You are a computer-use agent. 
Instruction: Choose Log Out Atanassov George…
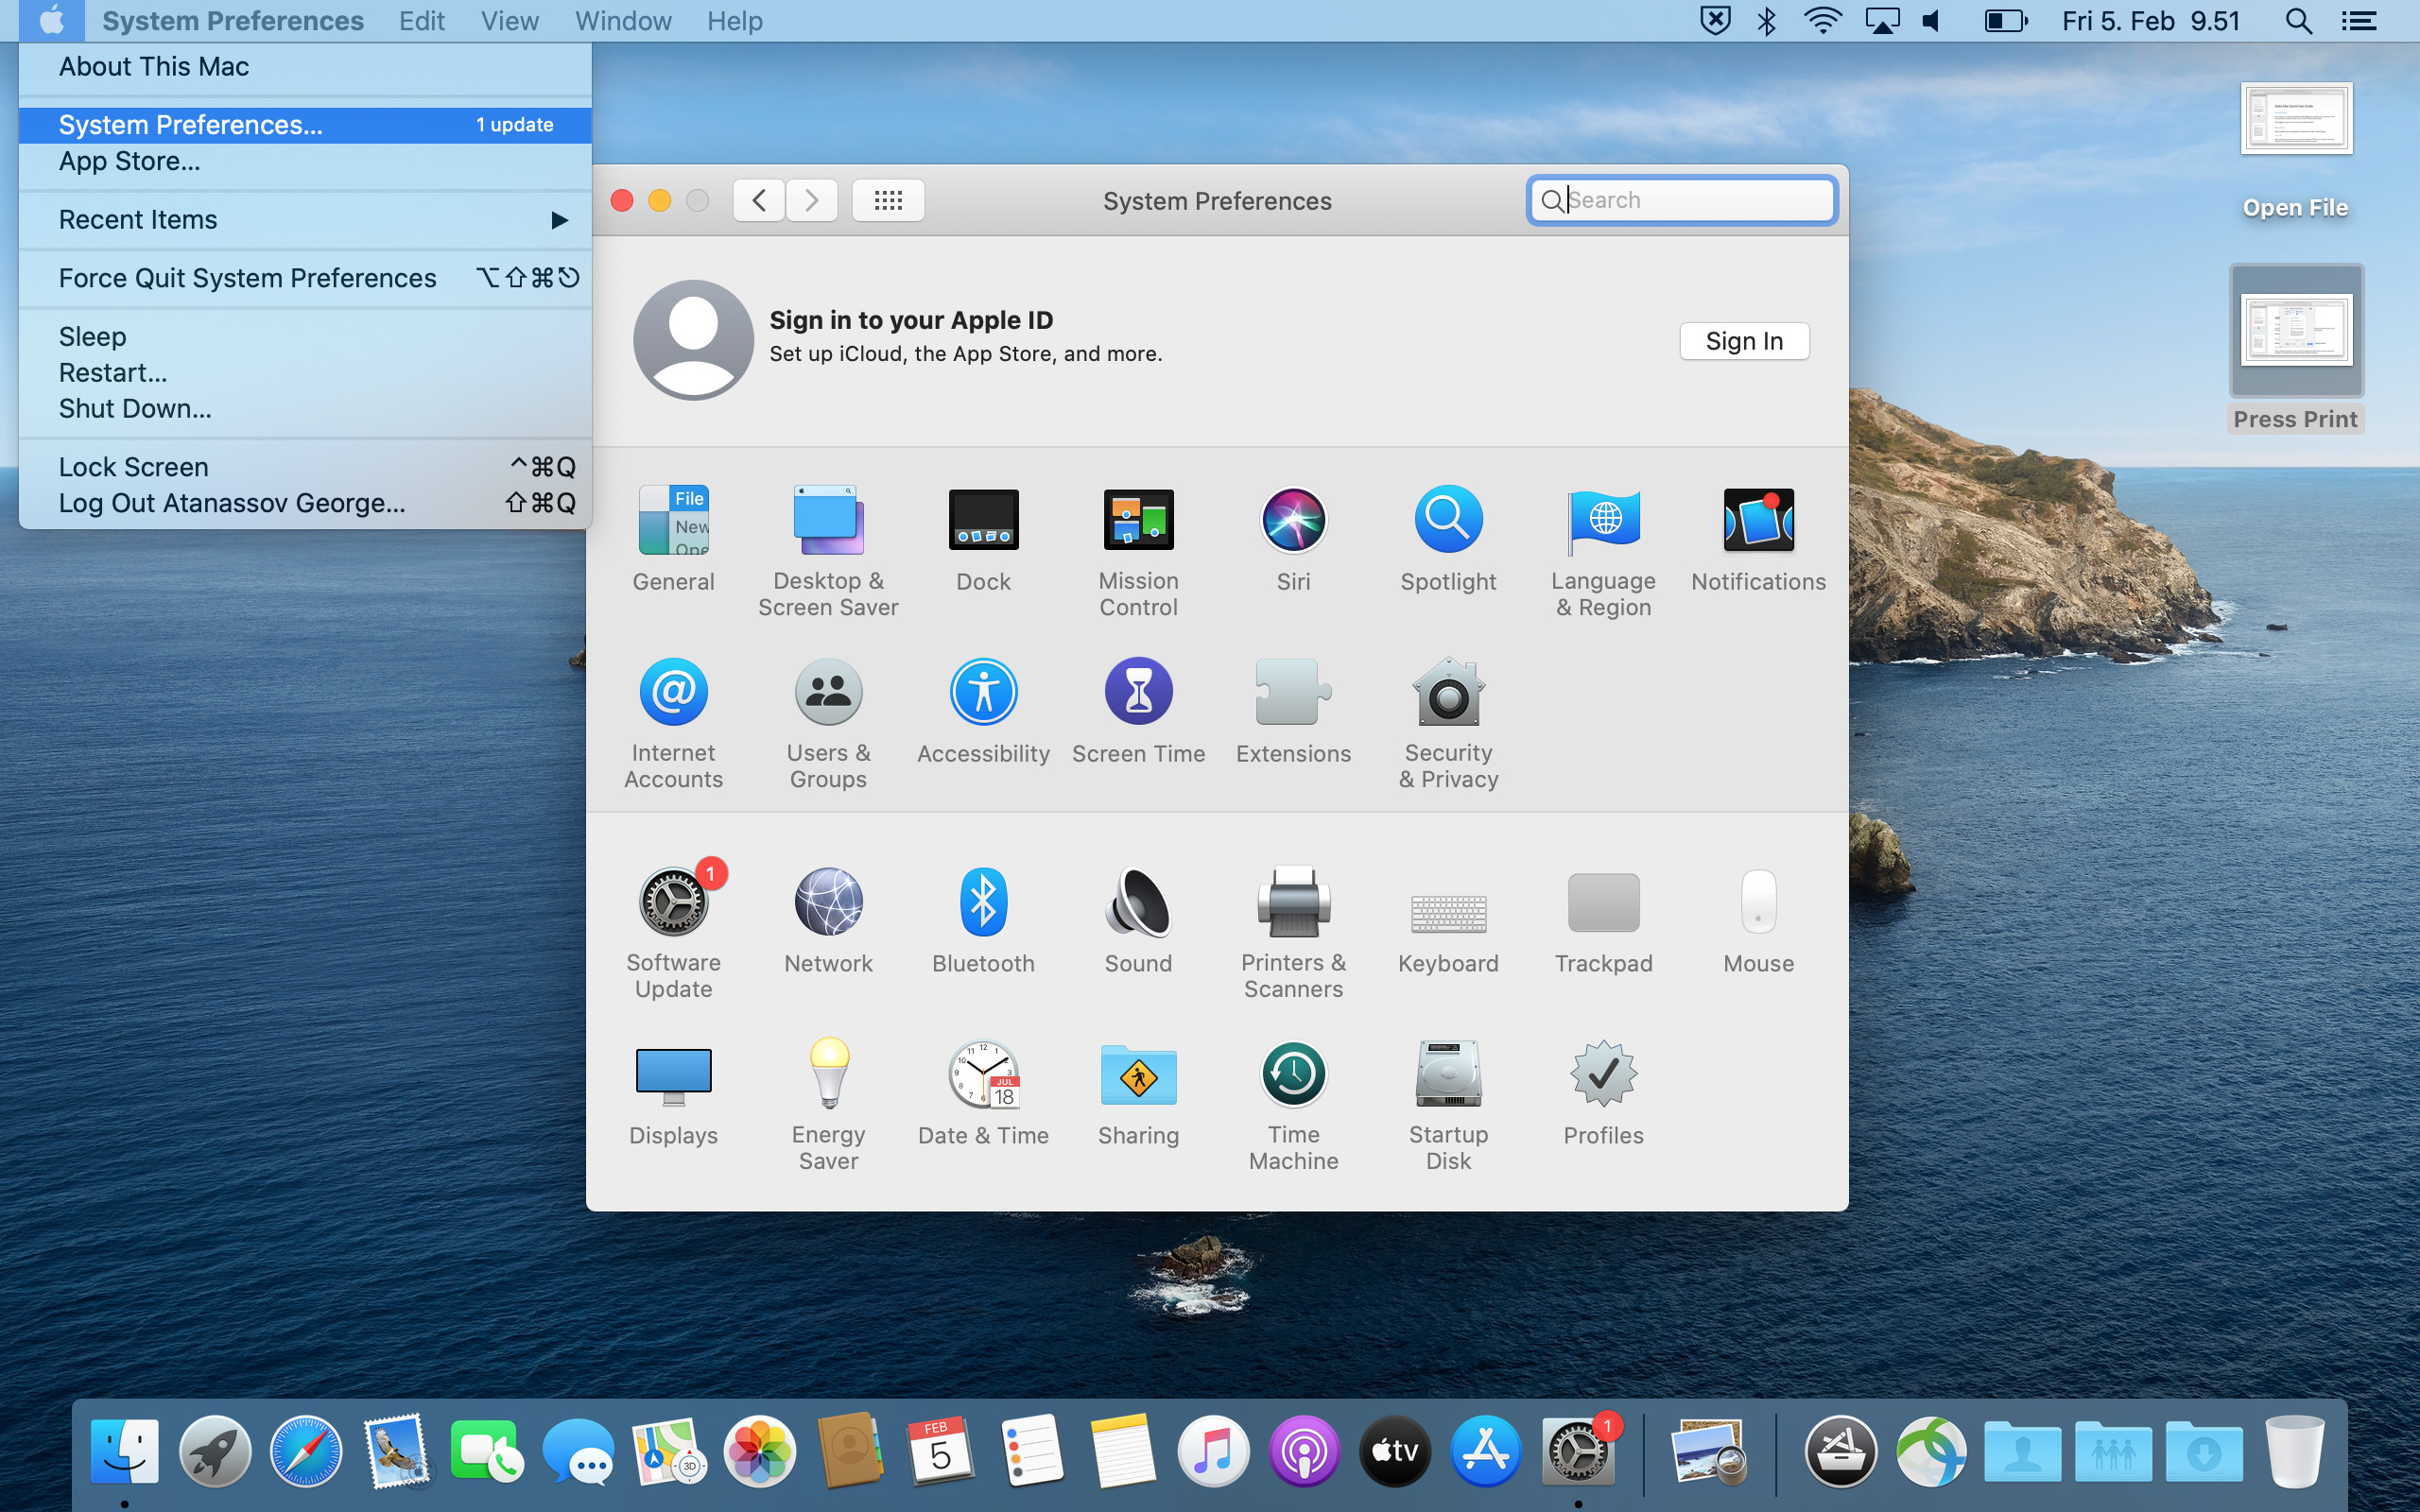pyautogui.click(x=305, y=503)
